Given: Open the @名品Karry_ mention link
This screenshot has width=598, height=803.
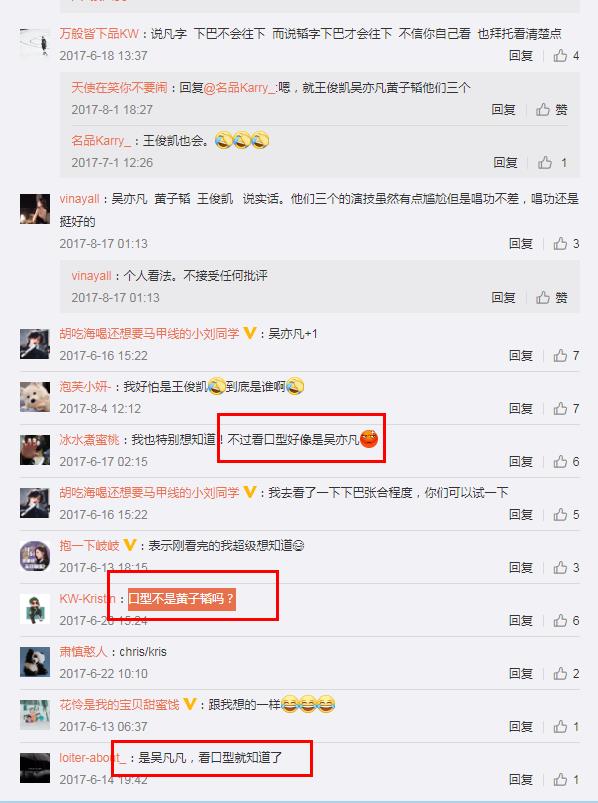Looking at the screenshot, I should point(240,88).
